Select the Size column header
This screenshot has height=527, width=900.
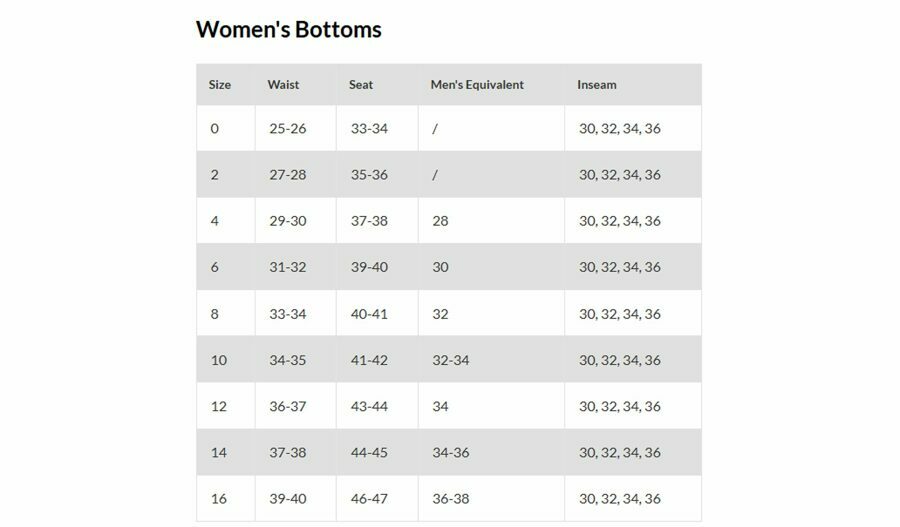coord(219,85)
